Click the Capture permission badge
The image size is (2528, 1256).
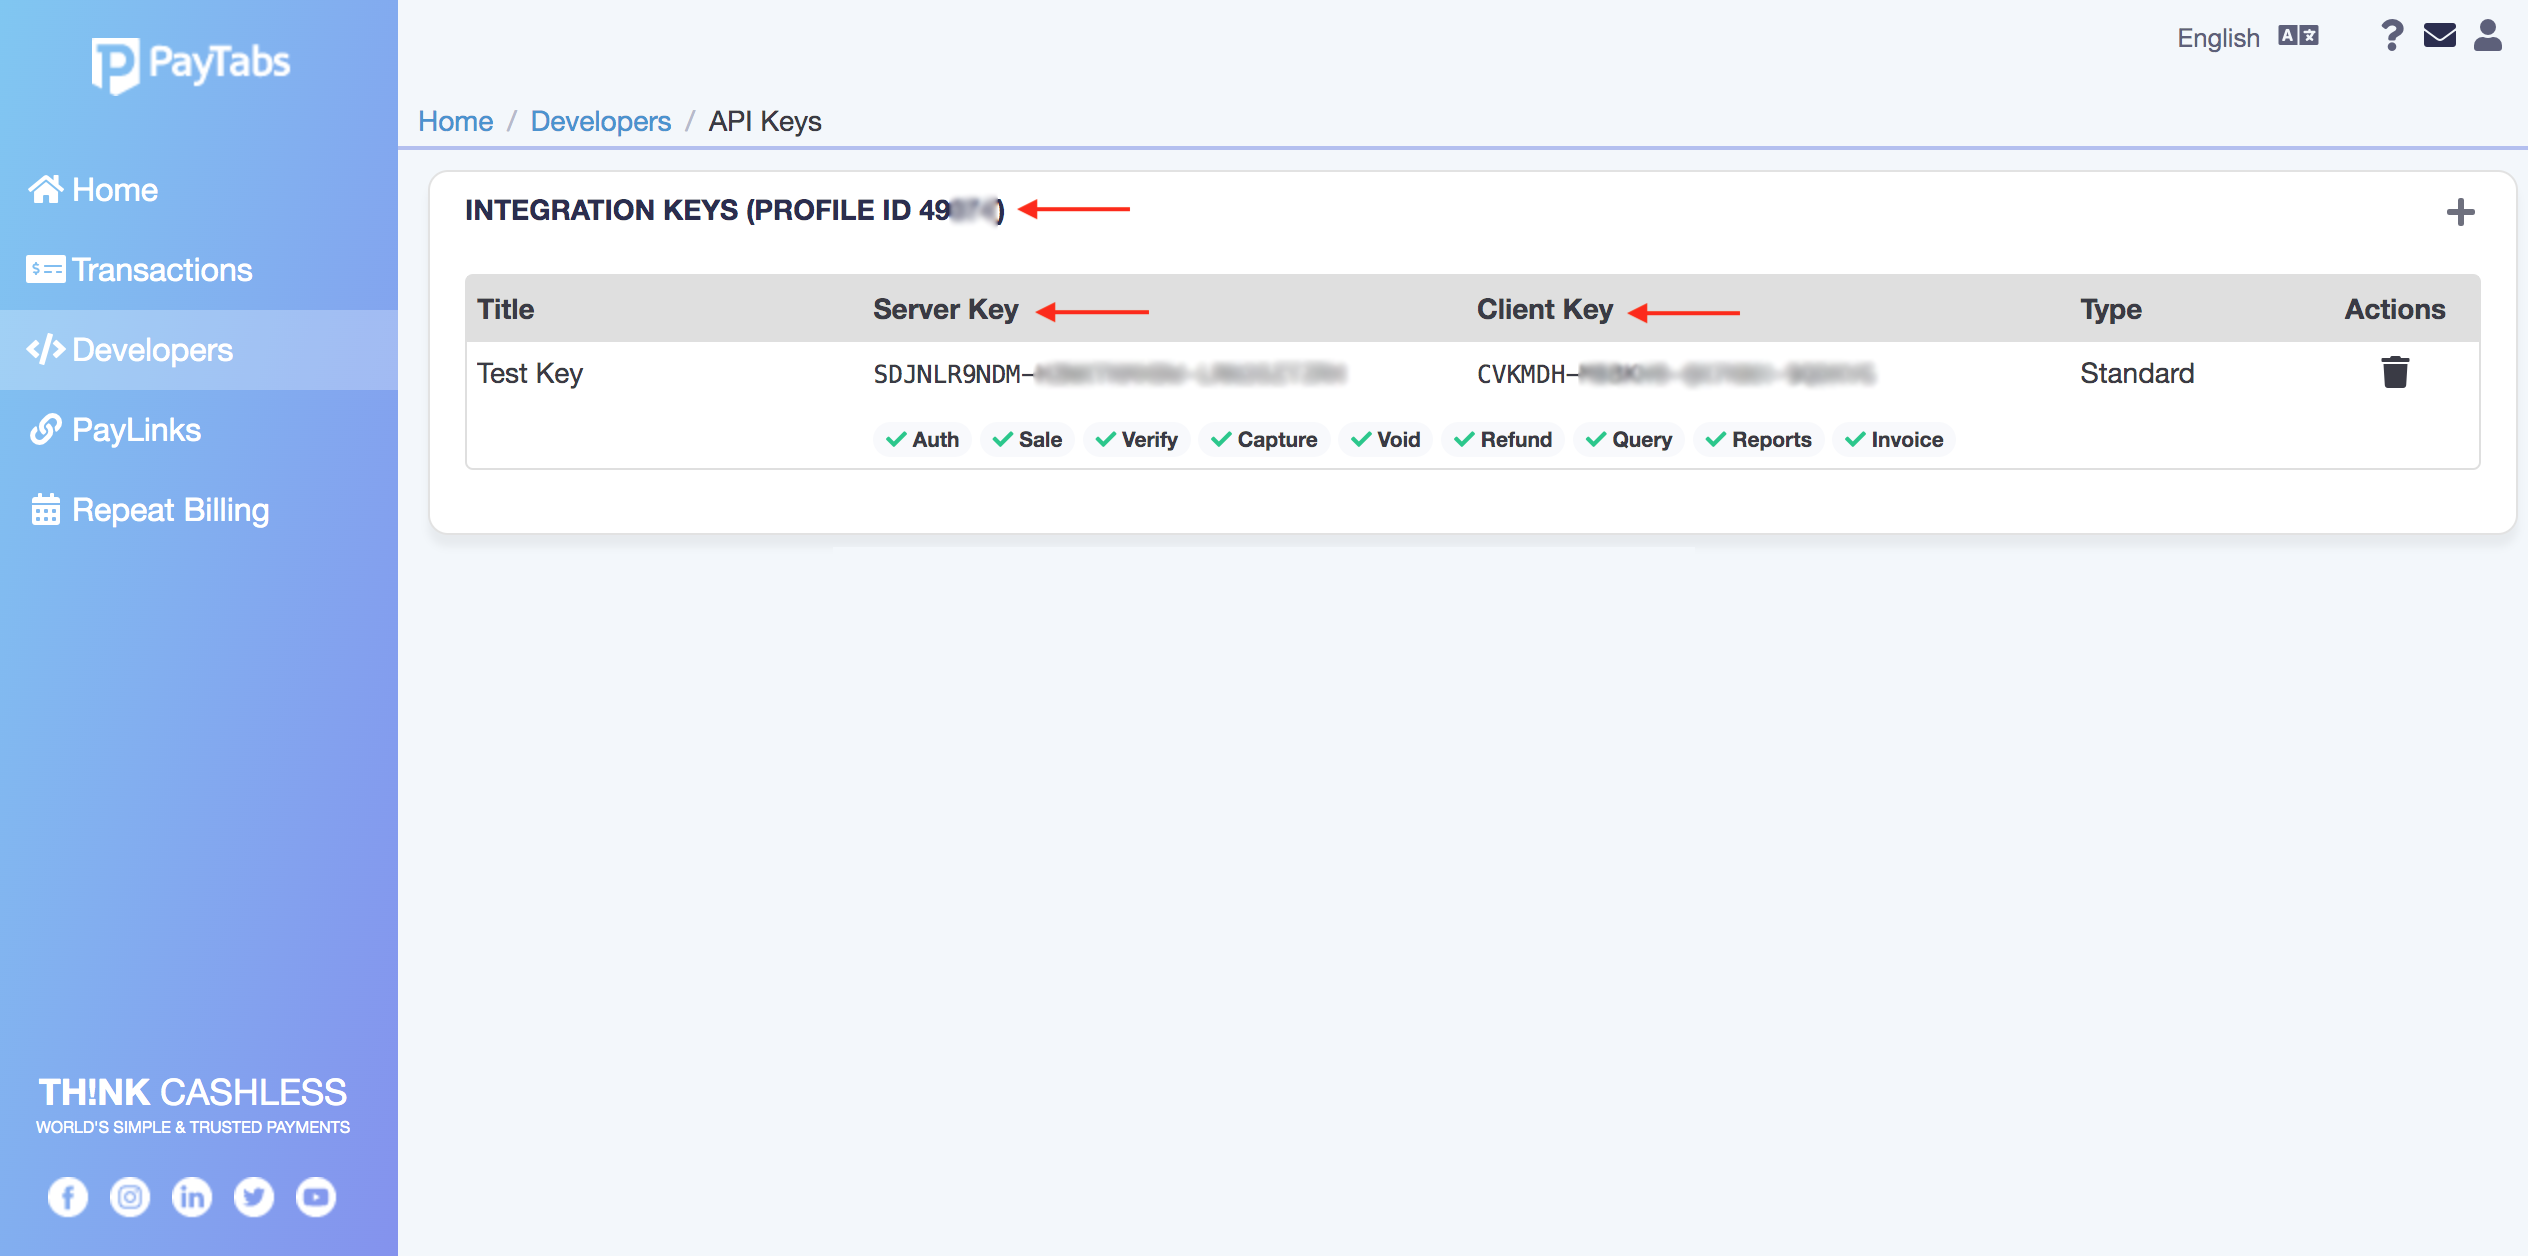(x=1264, y=440)
